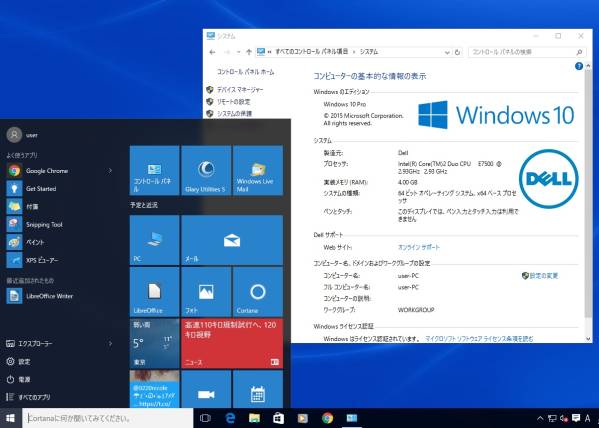This screenshot has width=599, height=428.
Task: Open the red ニュース news tile
Action: pyautogui.click(x=232, y=344)
